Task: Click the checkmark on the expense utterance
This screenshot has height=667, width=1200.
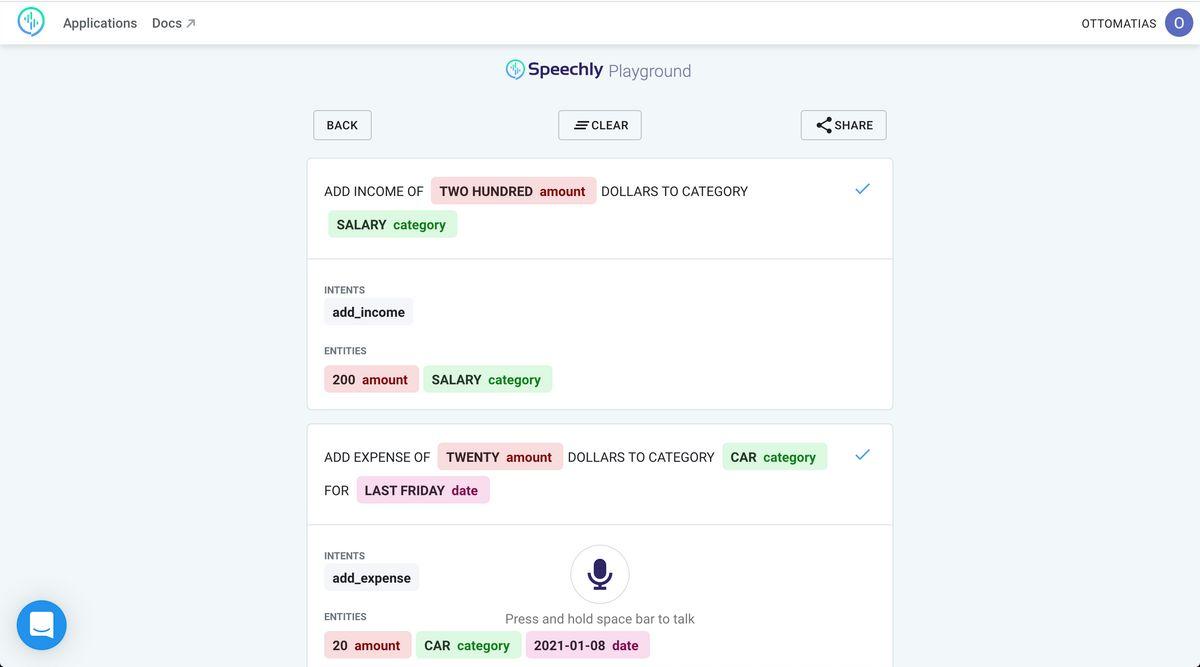Action: pos(863,455)
